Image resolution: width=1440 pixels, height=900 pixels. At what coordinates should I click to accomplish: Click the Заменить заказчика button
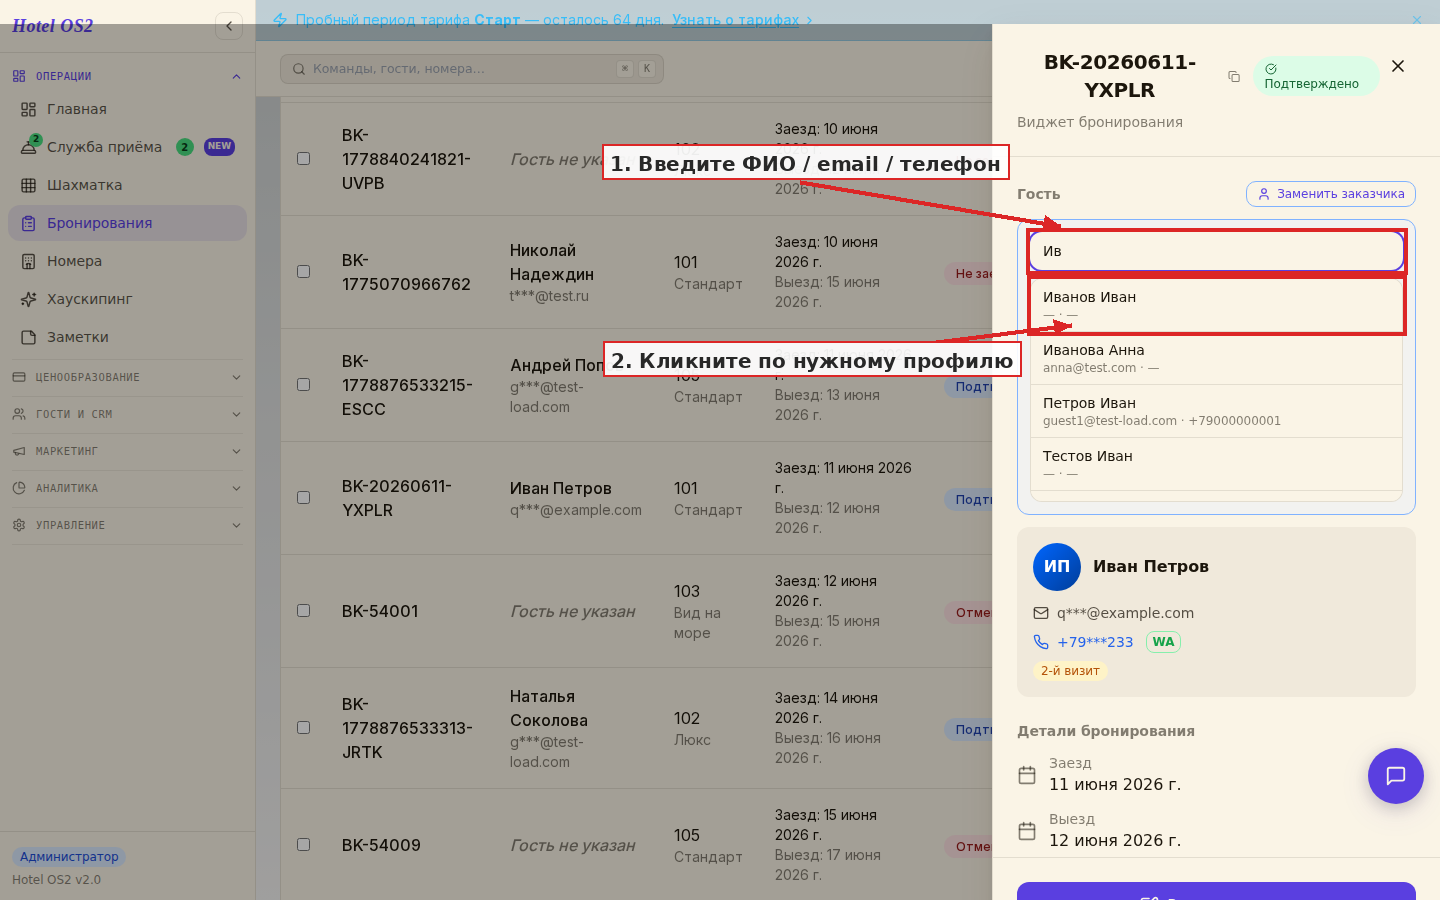coord(1331,194)
